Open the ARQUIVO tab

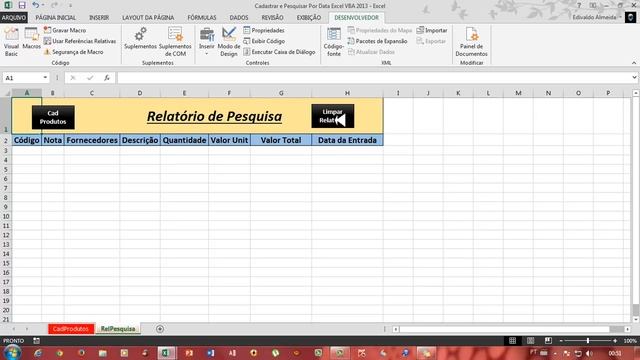tap(13, 18)
